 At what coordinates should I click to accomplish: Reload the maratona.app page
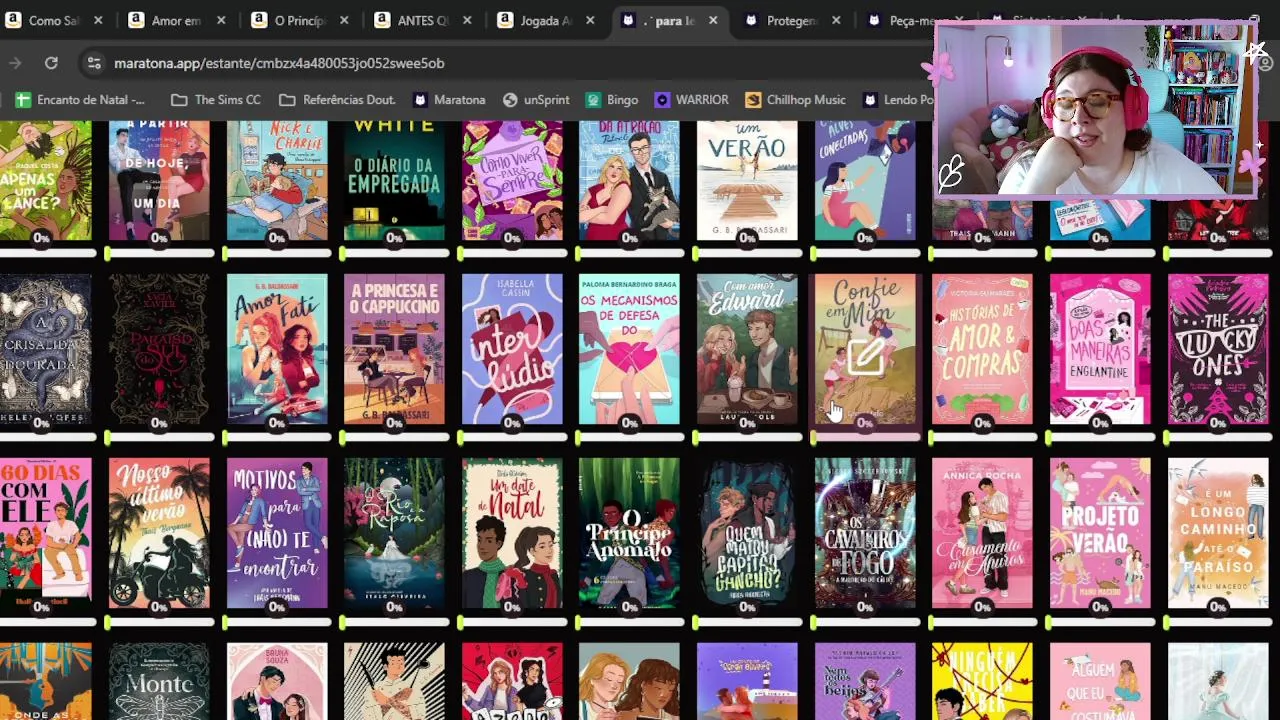(51, 63)
